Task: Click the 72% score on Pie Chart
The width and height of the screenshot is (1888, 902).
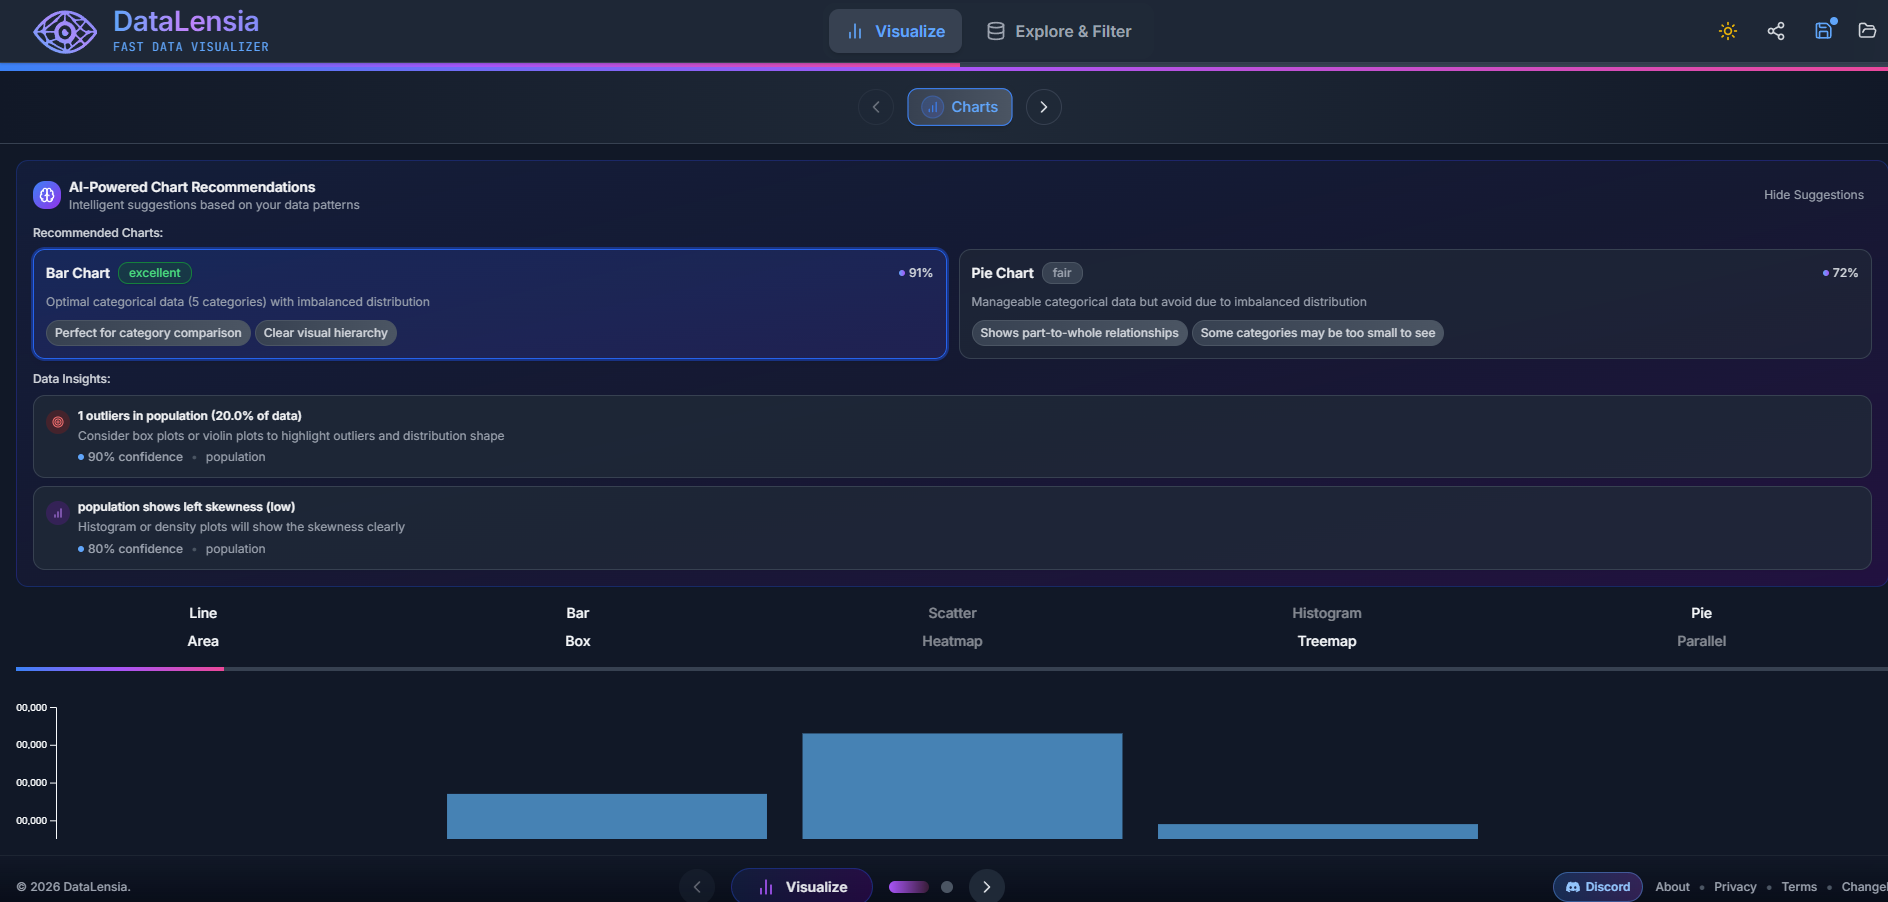Action: tap(1840, 273)
